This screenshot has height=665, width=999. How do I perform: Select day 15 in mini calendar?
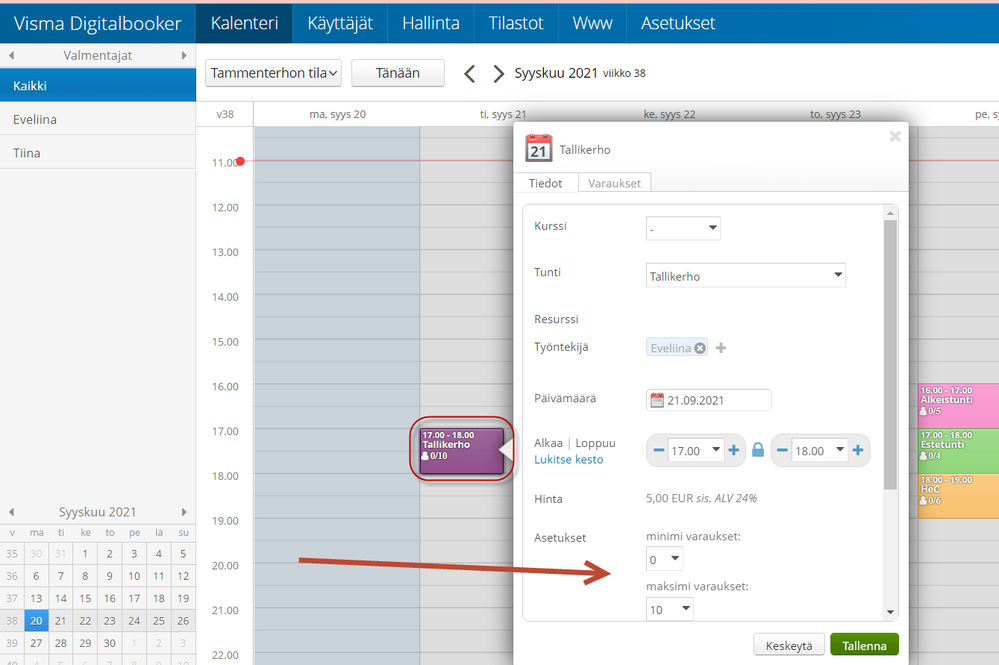pyautogui.click(x=85, y=598)
